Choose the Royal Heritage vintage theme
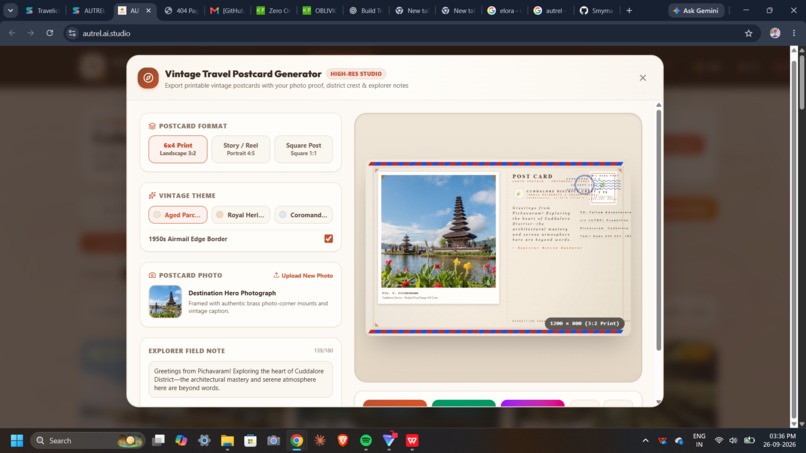 click(x=241, y=215)
